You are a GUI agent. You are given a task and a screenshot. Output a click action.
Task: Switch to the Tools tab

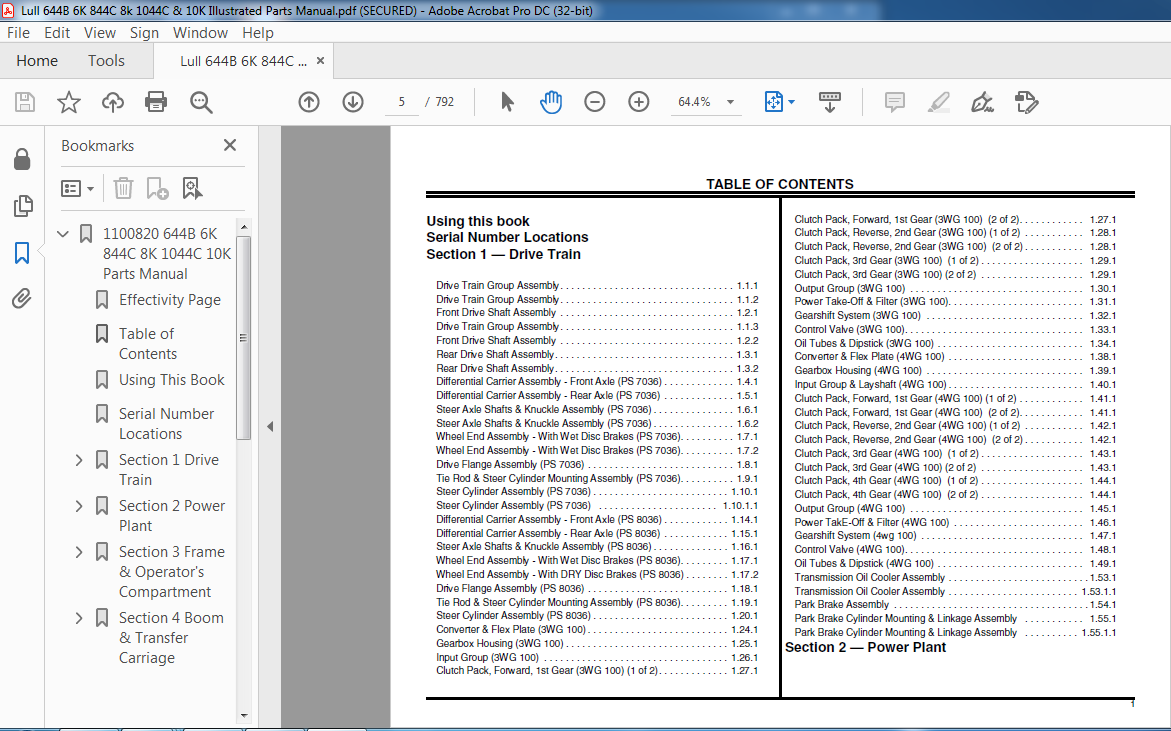tap(106, 60)
